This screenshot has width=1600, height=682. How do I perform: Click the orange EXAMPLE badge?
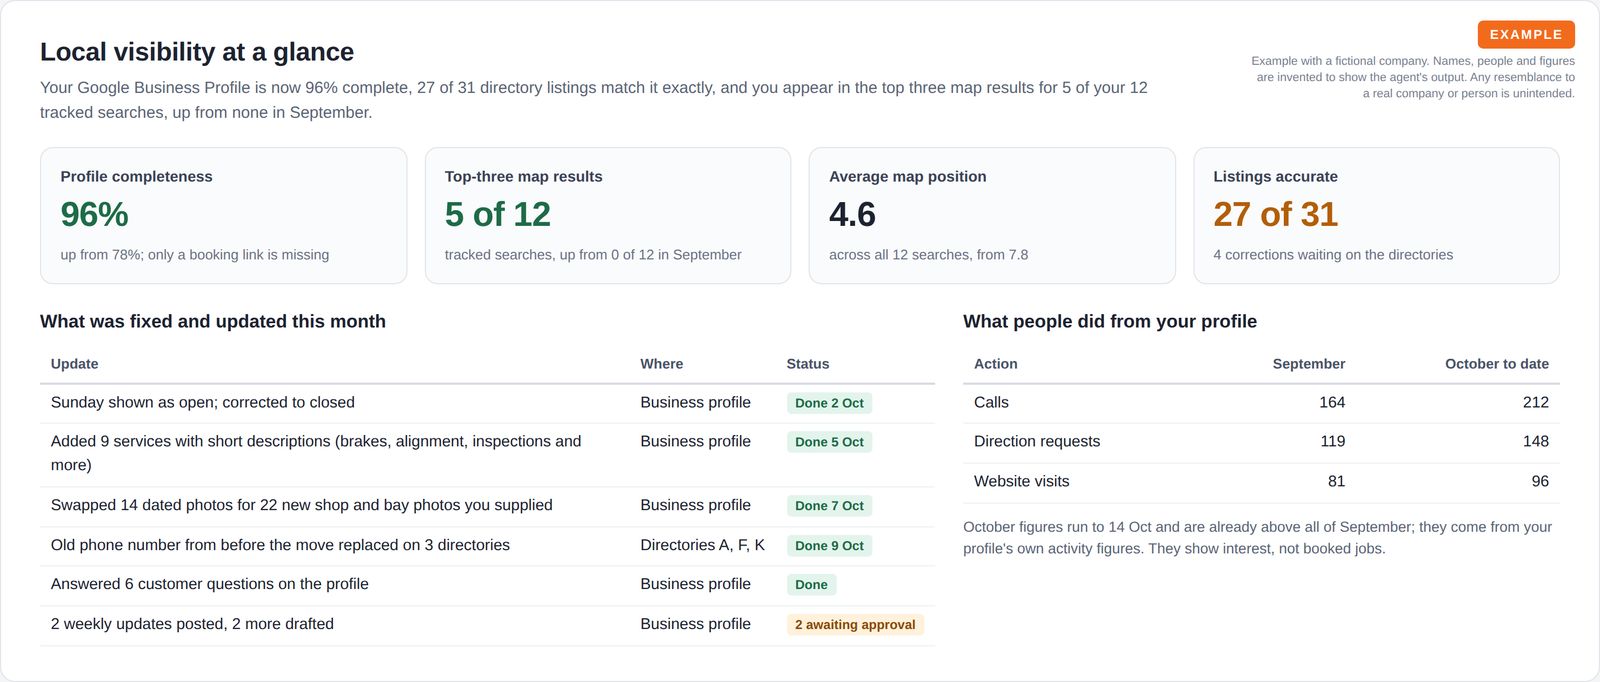[1526, 34]
